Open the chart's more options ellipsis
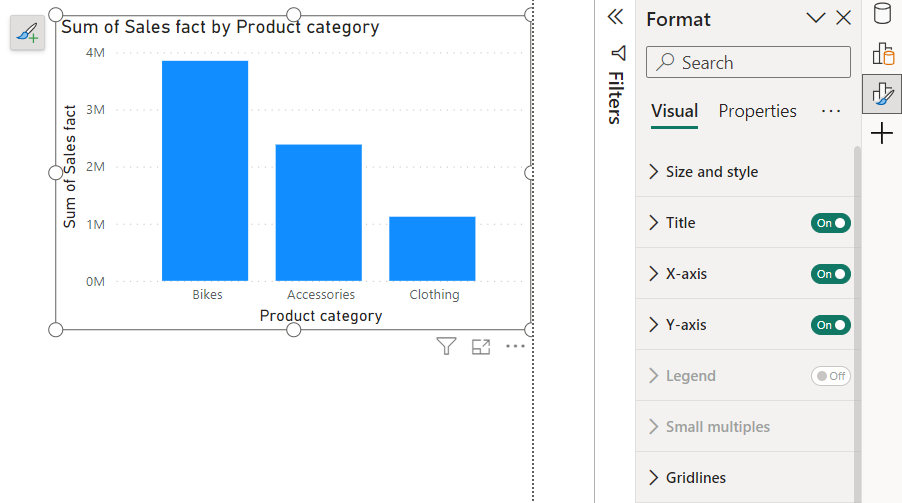This screenshot has width=902, height=503. point(515,347)
